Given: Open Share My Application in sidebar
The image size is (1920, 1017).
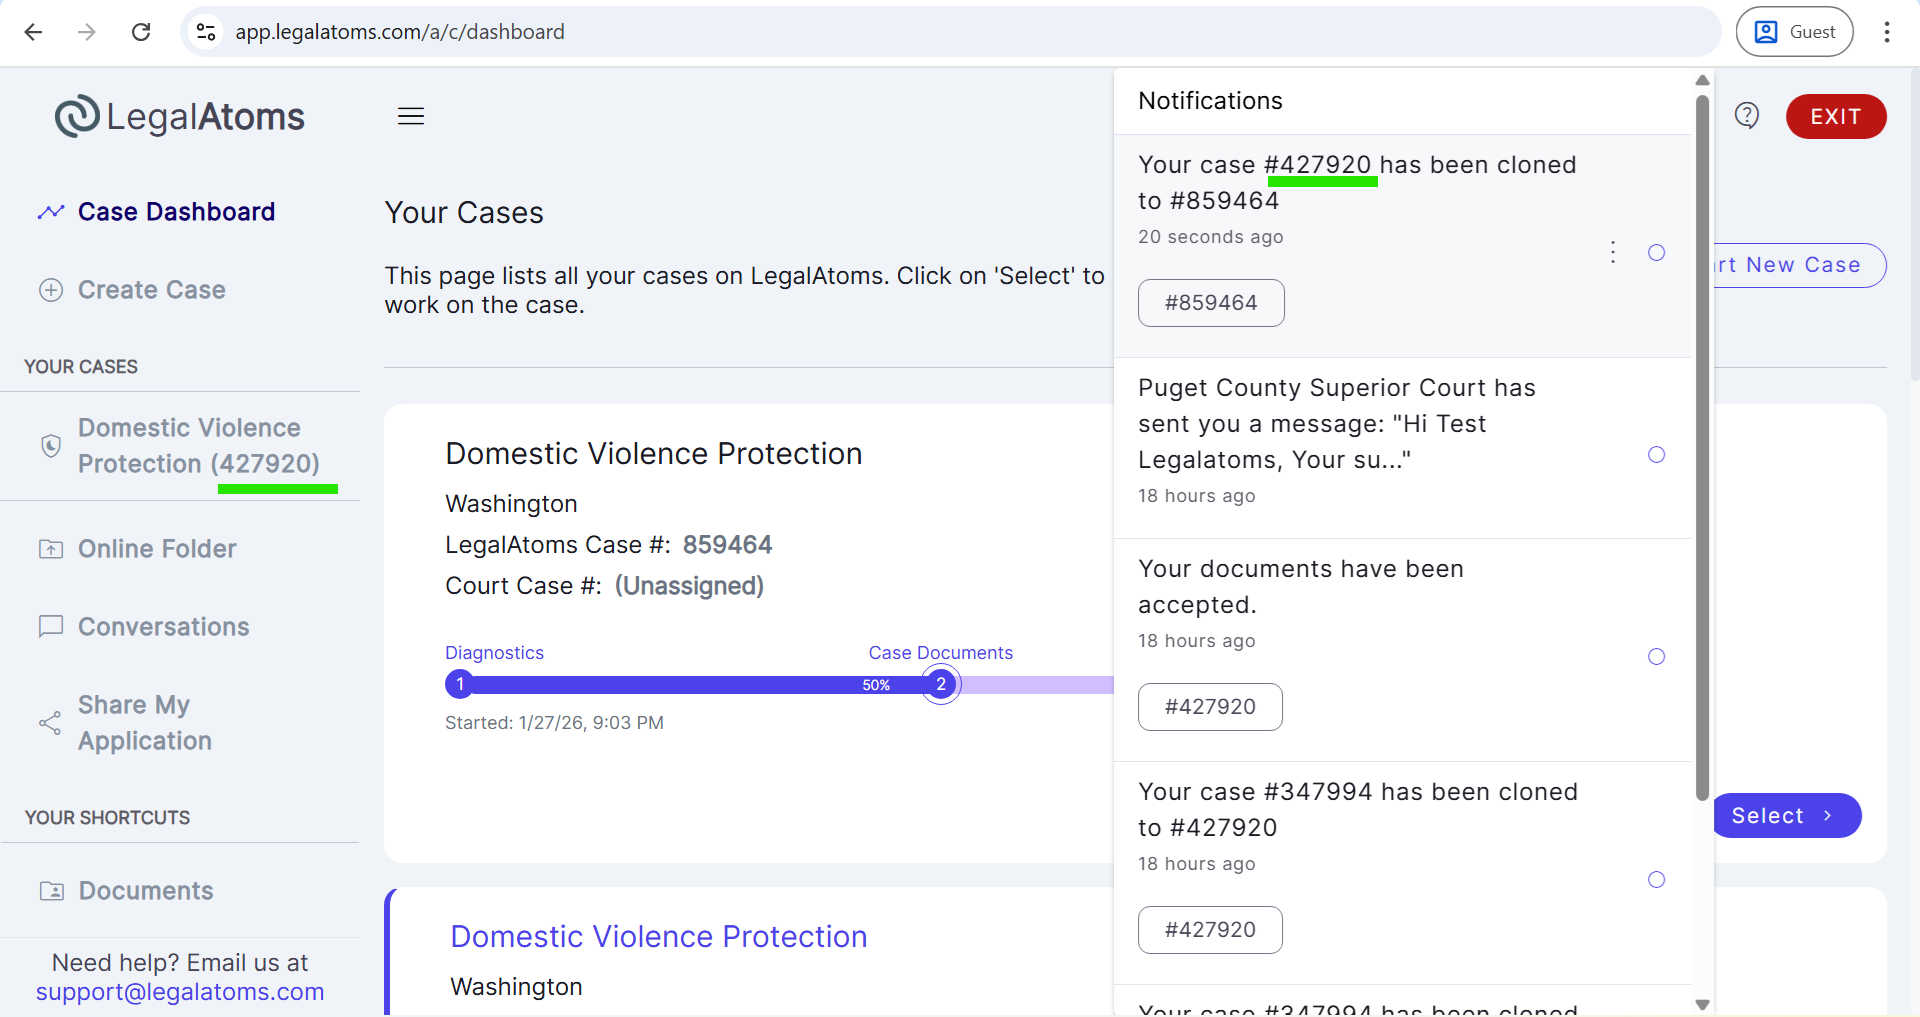Looking at the screenshot, I should pos(145,723).
